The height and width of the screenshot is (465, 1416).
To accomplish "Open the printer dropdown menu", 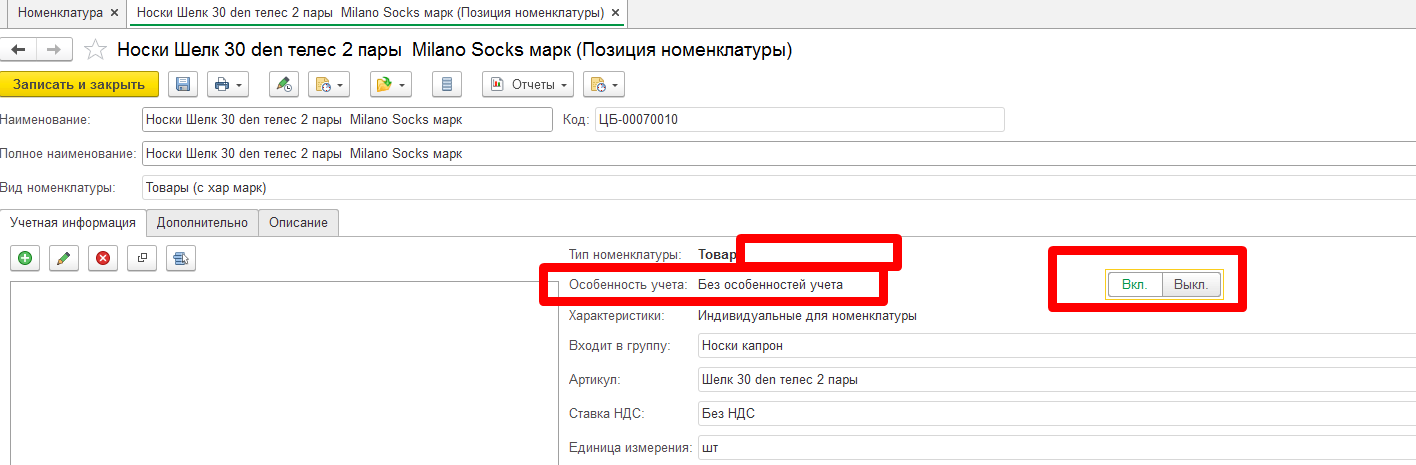I will click(228, 85).
